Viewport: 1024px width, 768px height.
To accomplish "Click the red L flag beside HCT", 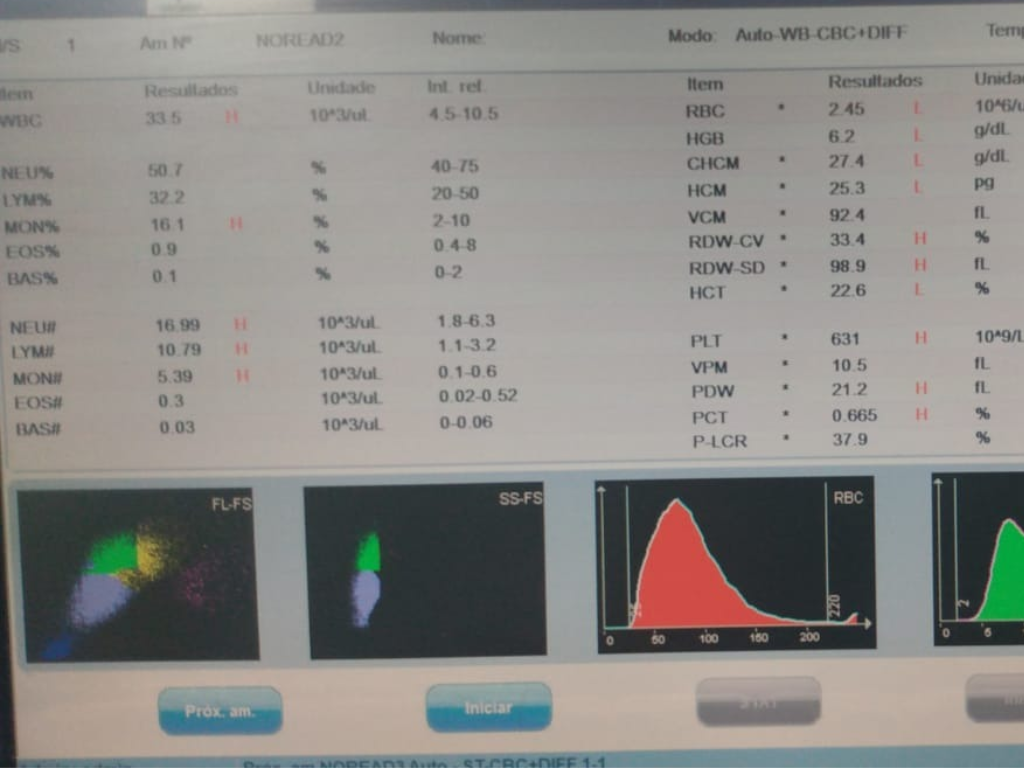I will (917, 289).
